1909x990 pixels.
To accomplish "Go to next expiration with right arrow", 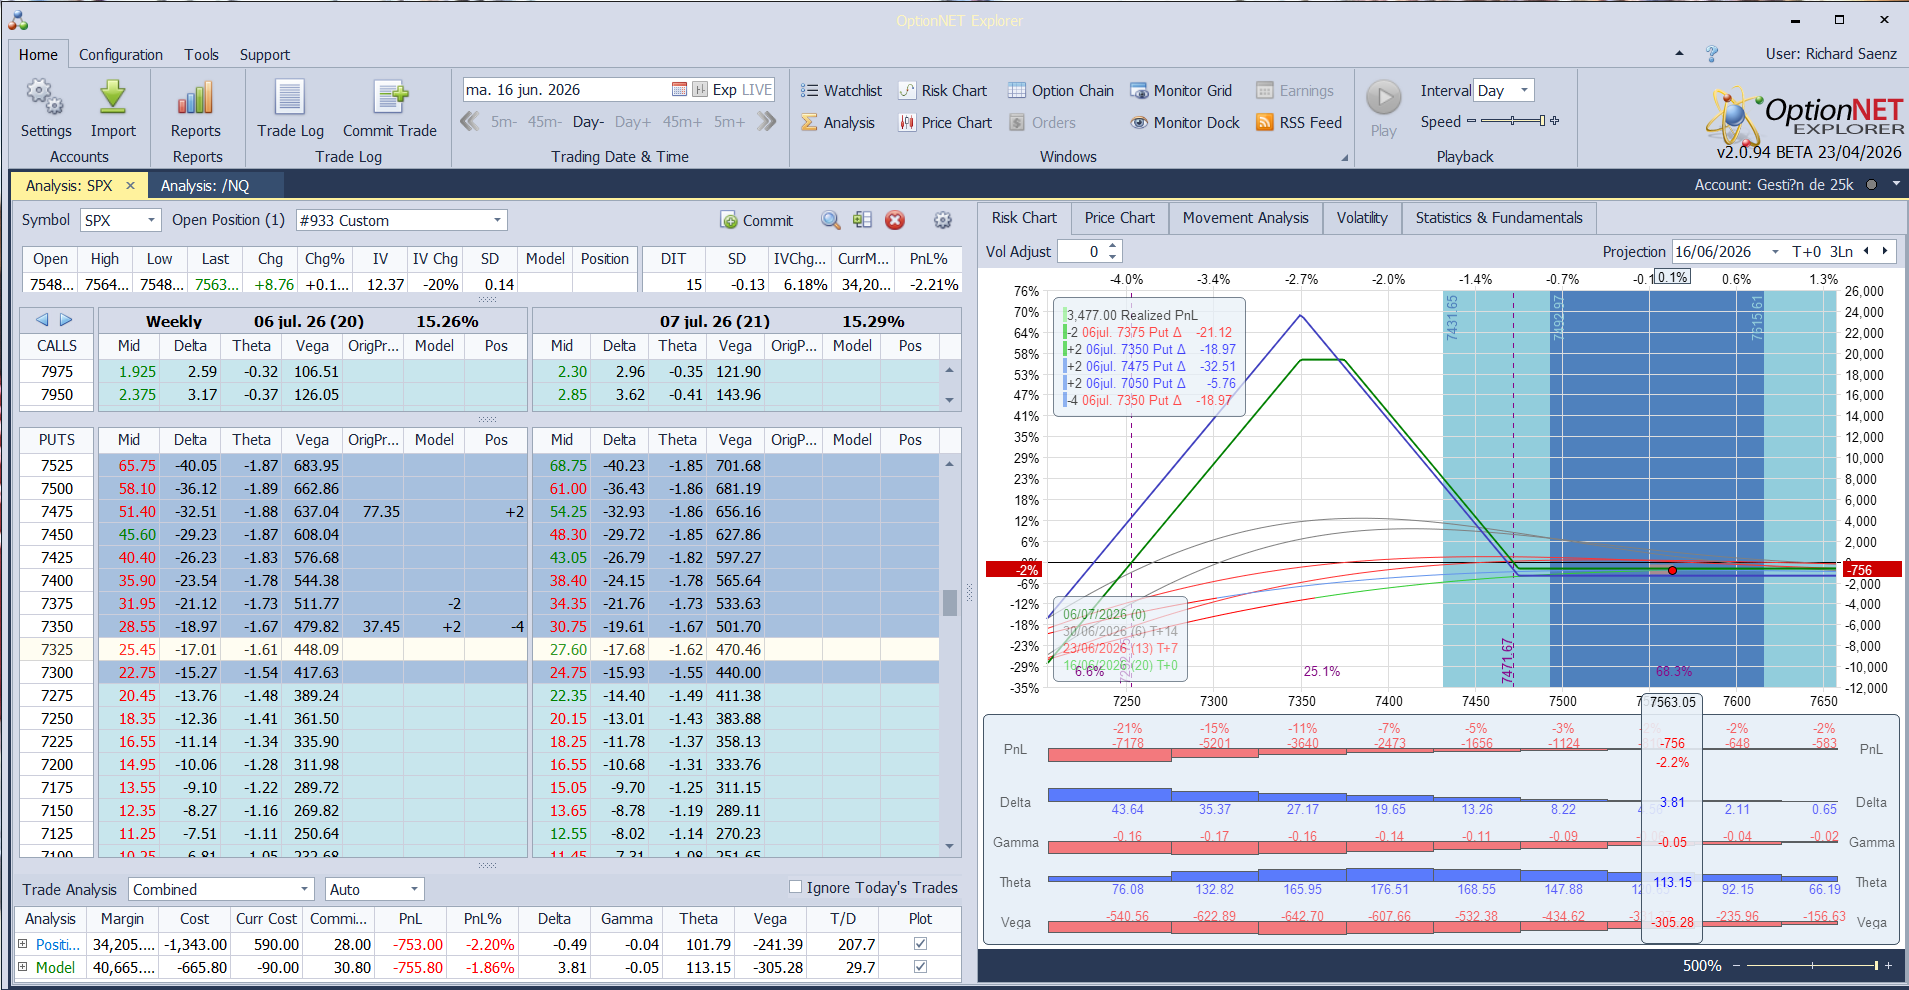I will click(66, 320).
